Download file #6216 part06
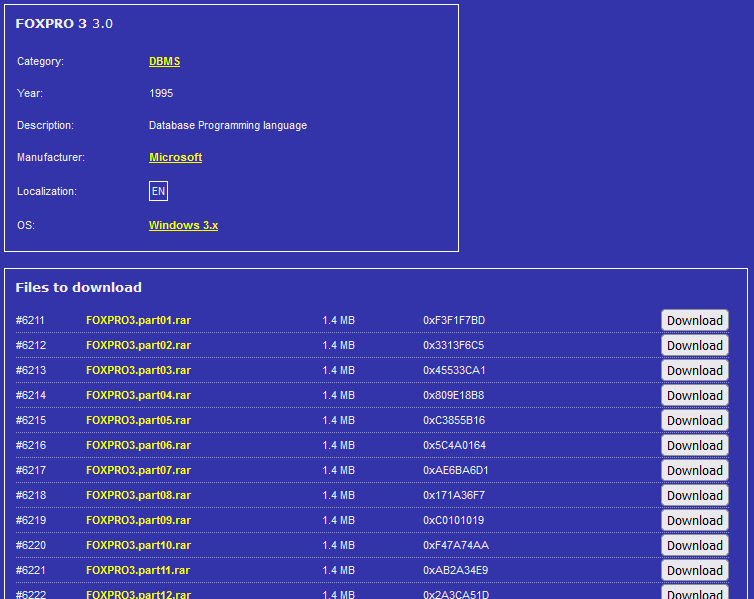 click(694, 445)
